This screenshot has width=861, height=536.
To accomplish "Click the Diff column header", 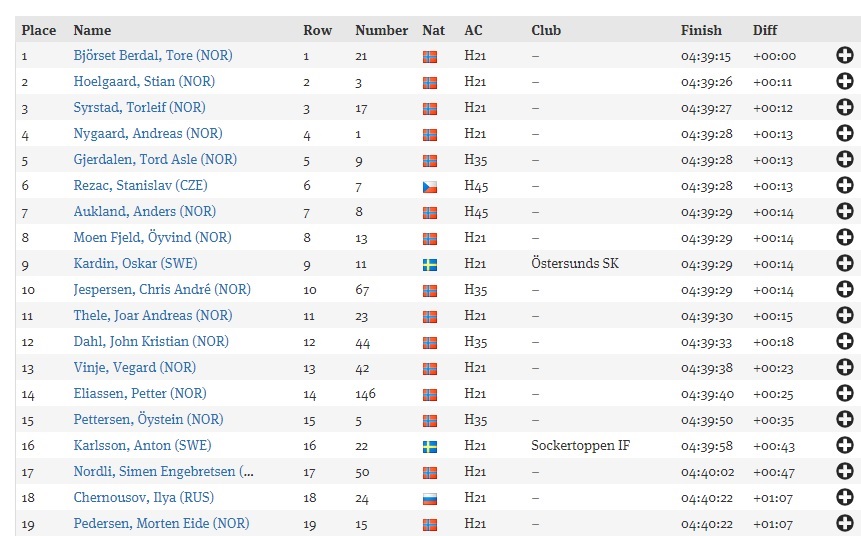I will [765, 30].
